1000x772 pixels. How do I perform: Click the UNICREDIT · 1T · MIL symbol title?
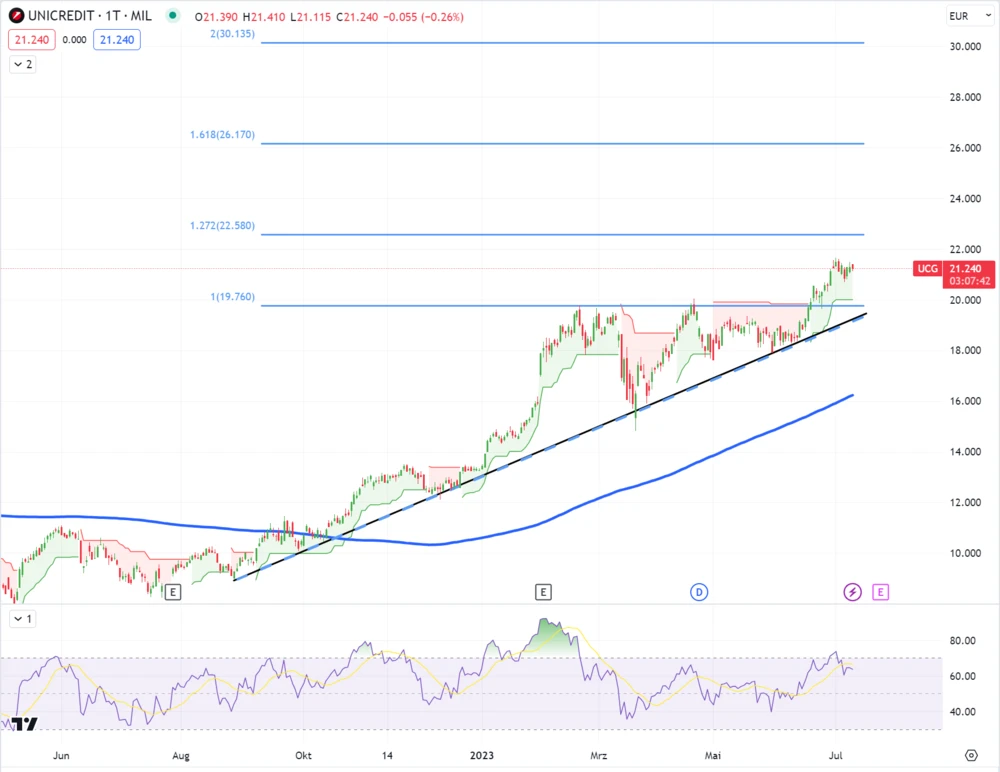(x=92, y=17)
